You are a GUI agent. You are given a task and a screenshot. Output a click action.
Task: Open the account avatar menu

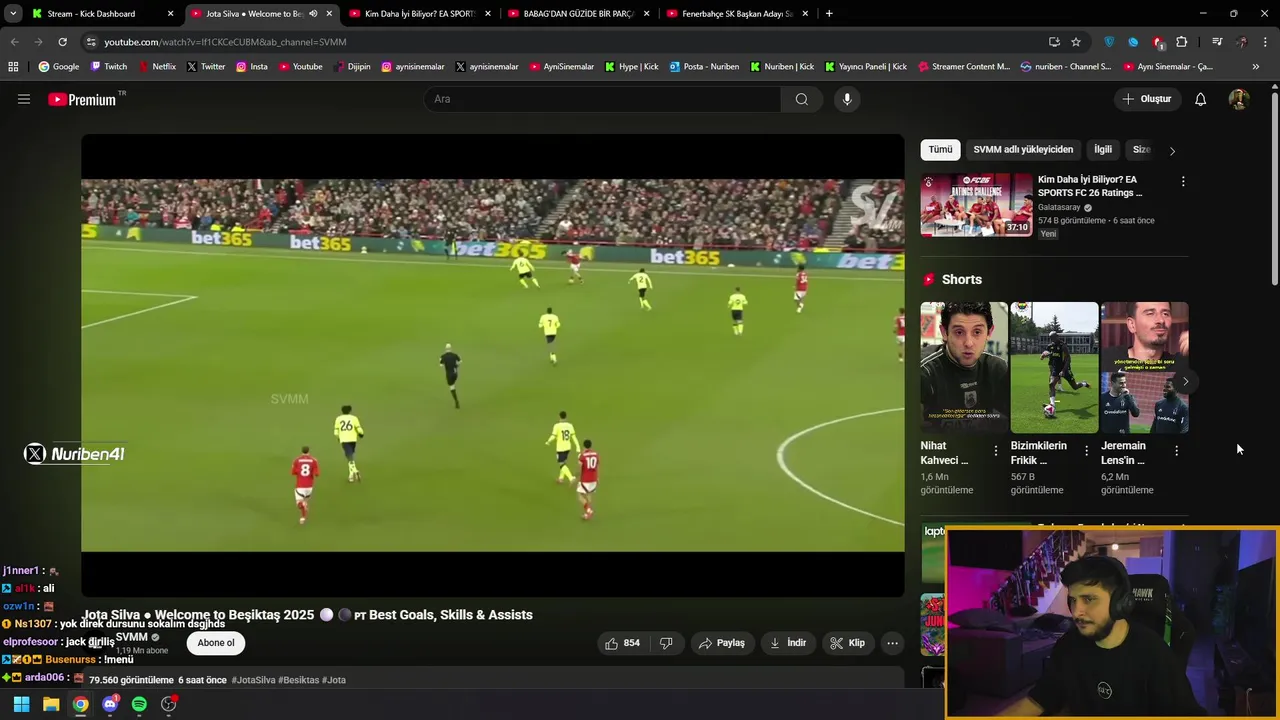(x=1238, y=99)
